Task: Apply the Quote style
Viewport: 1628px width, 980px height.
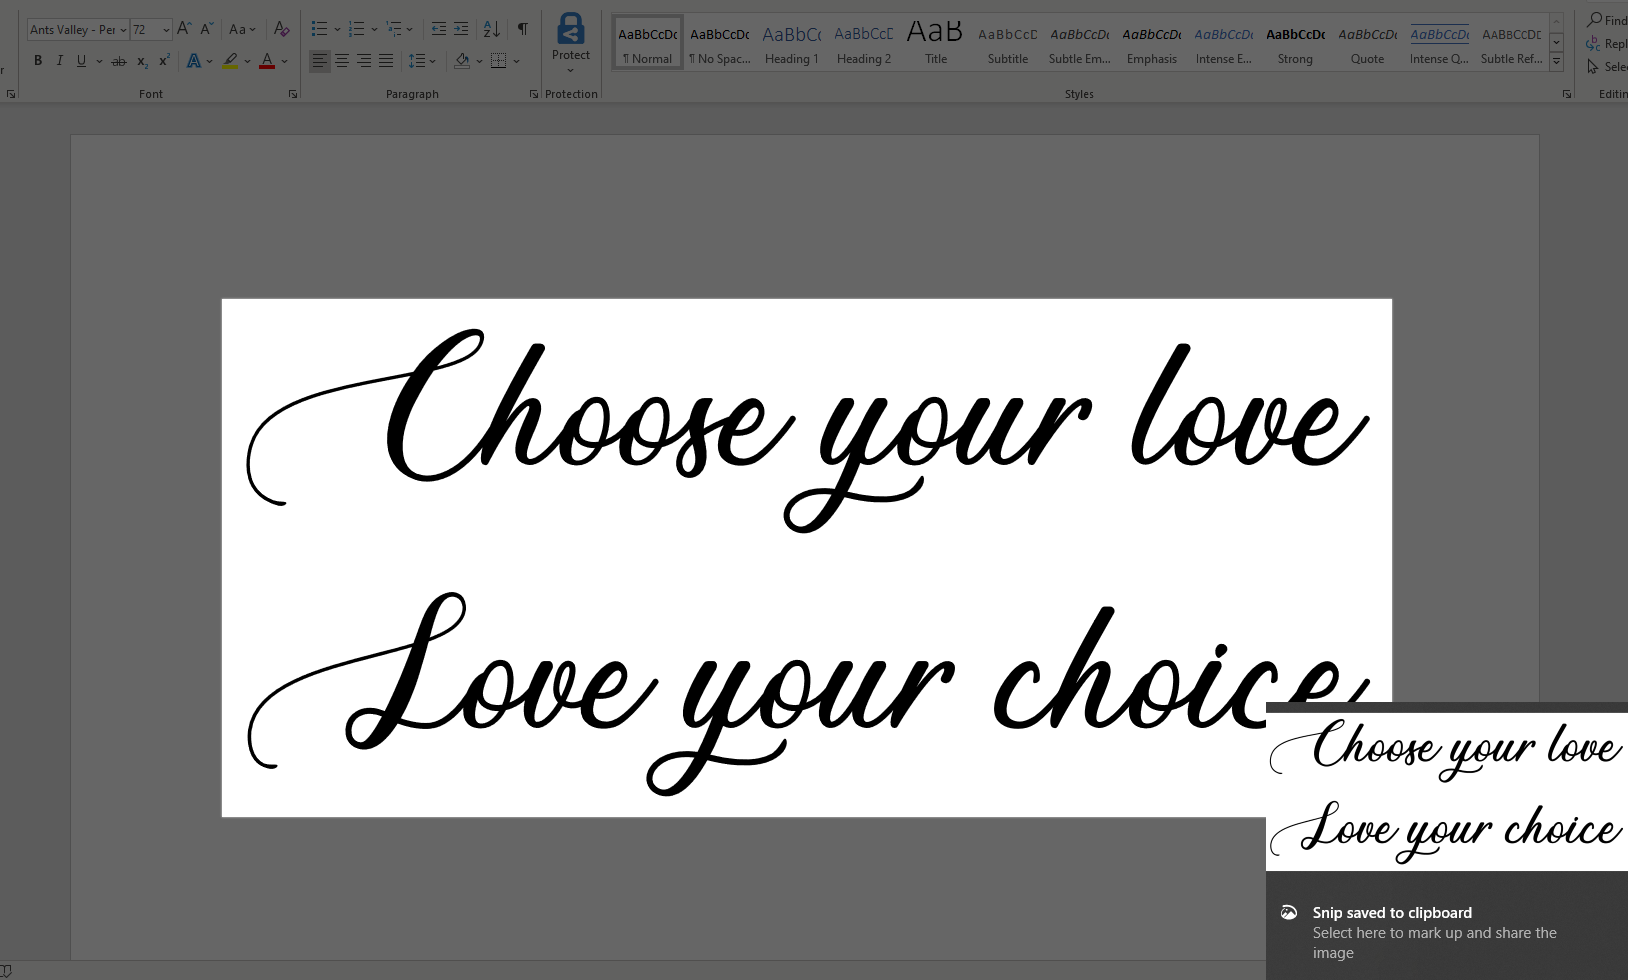Action: (x=1368, y=43)
